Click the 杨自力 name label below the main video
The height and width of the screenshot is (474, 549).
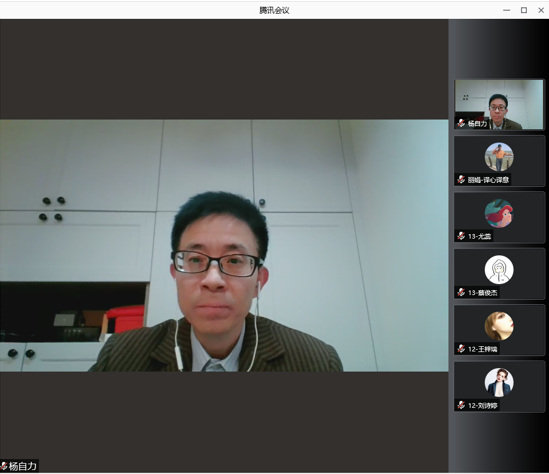pos(23,466)
